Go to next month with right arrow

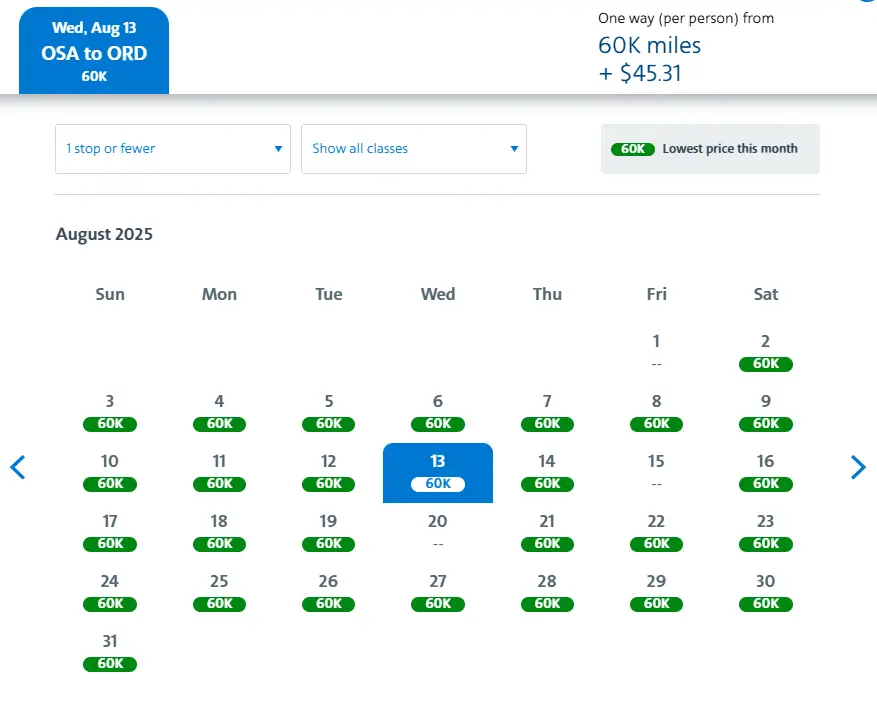(858, 467)
